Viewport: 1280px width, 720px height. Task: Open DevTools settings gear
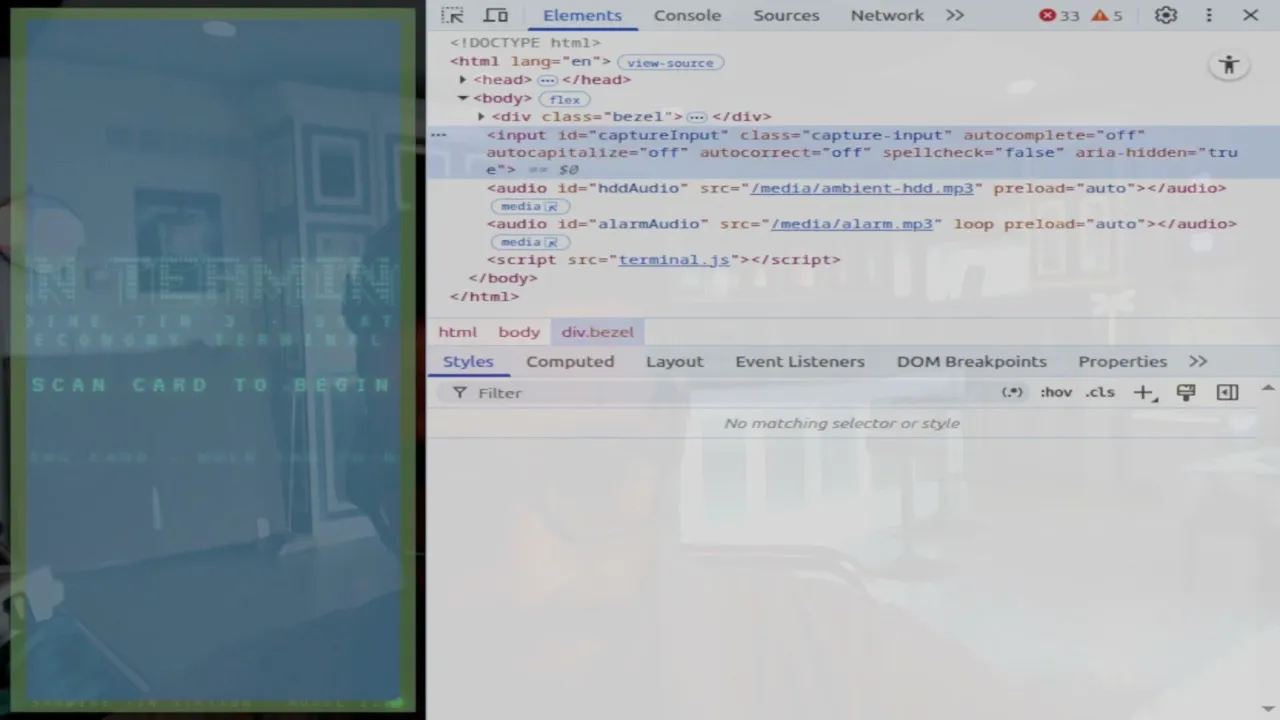1165,15
